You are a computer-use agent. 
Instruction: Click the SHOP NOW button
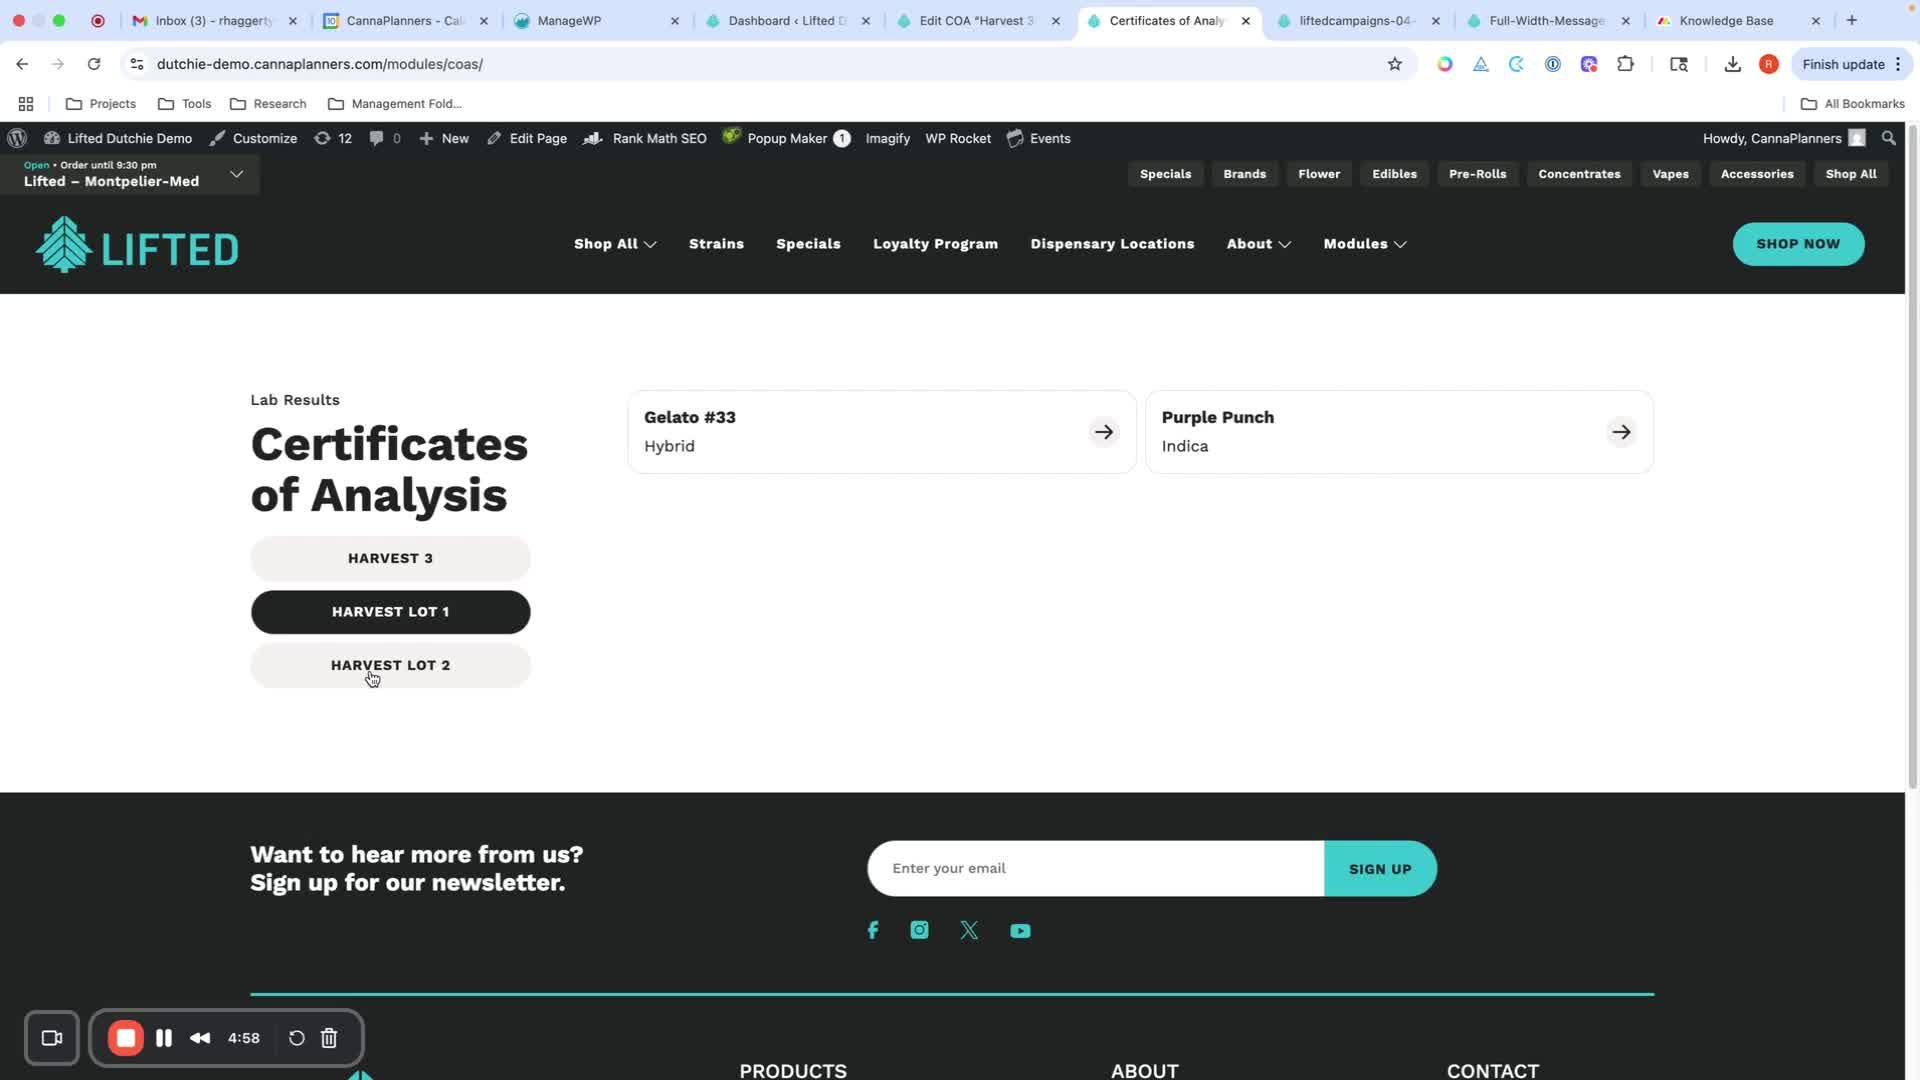pos(1797,244)
